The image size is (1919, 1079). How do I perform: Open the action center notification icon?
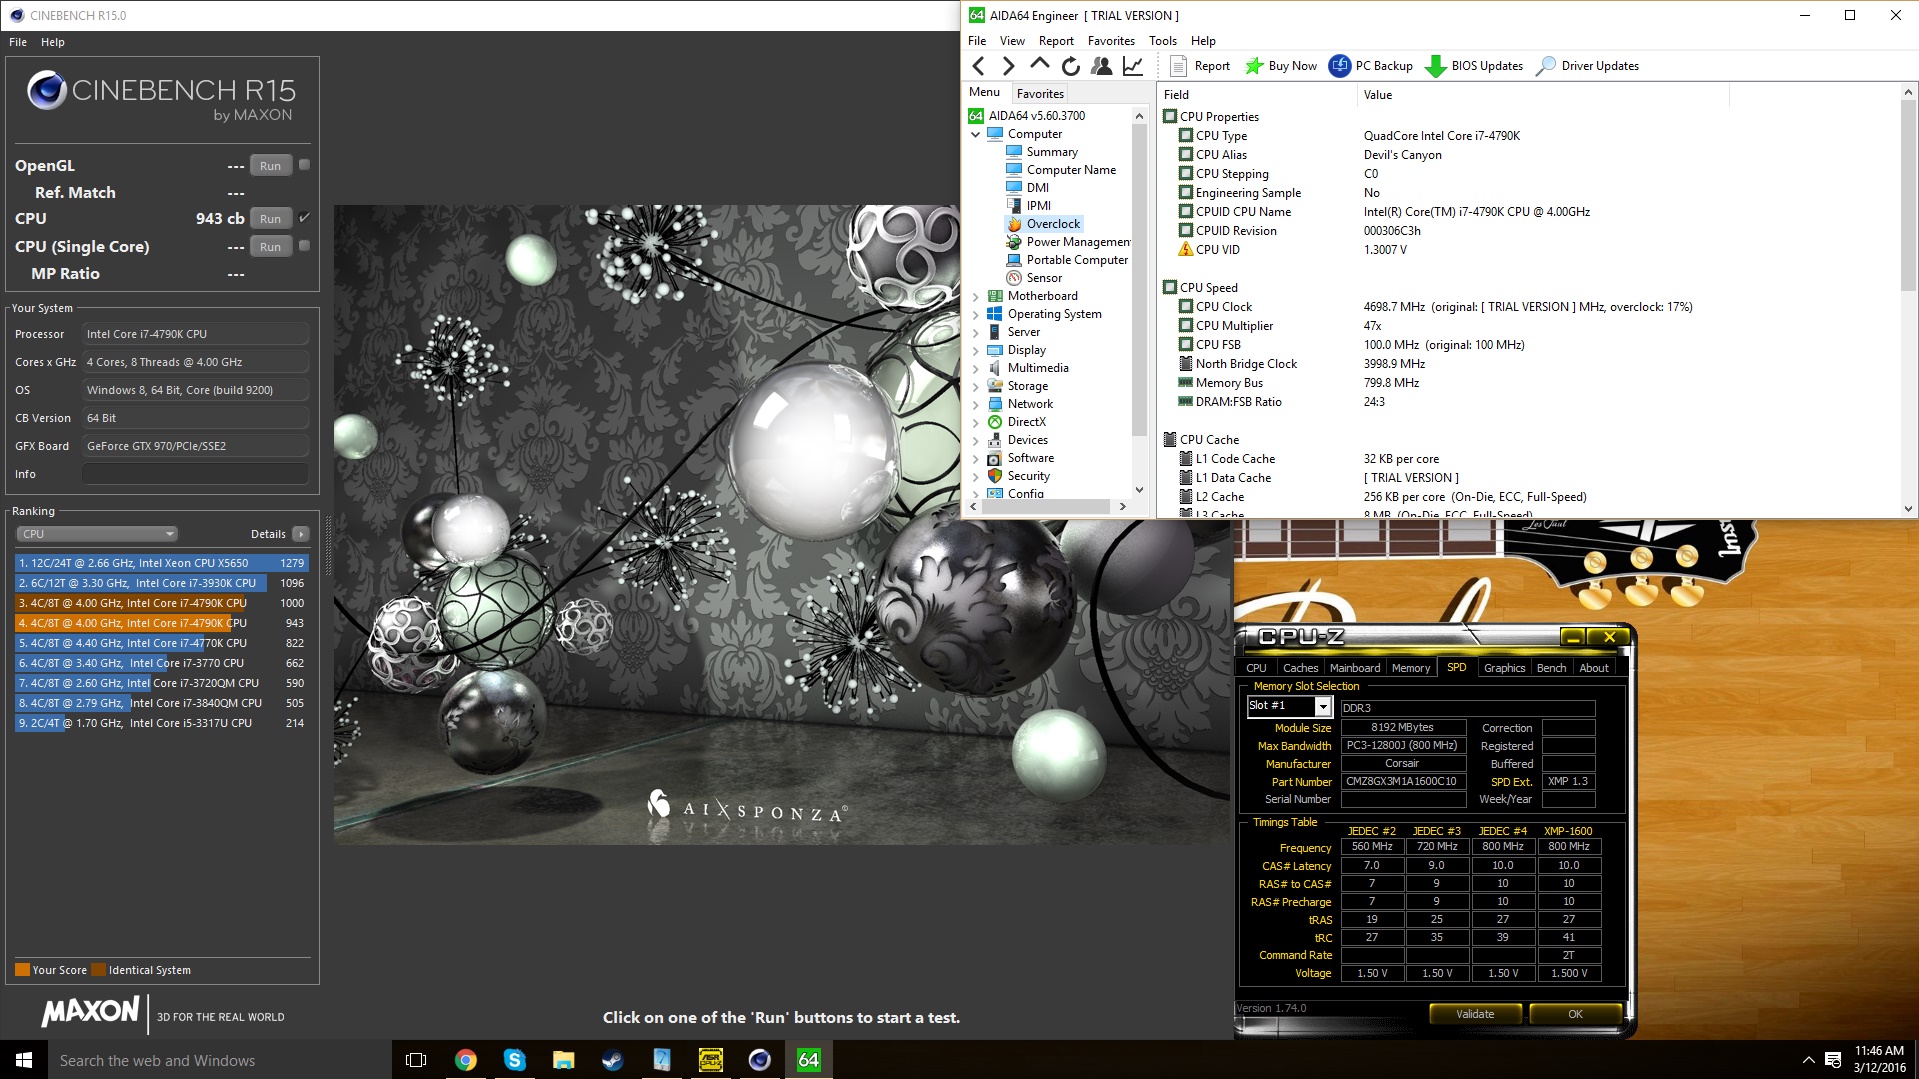tap(1833, 1060)
